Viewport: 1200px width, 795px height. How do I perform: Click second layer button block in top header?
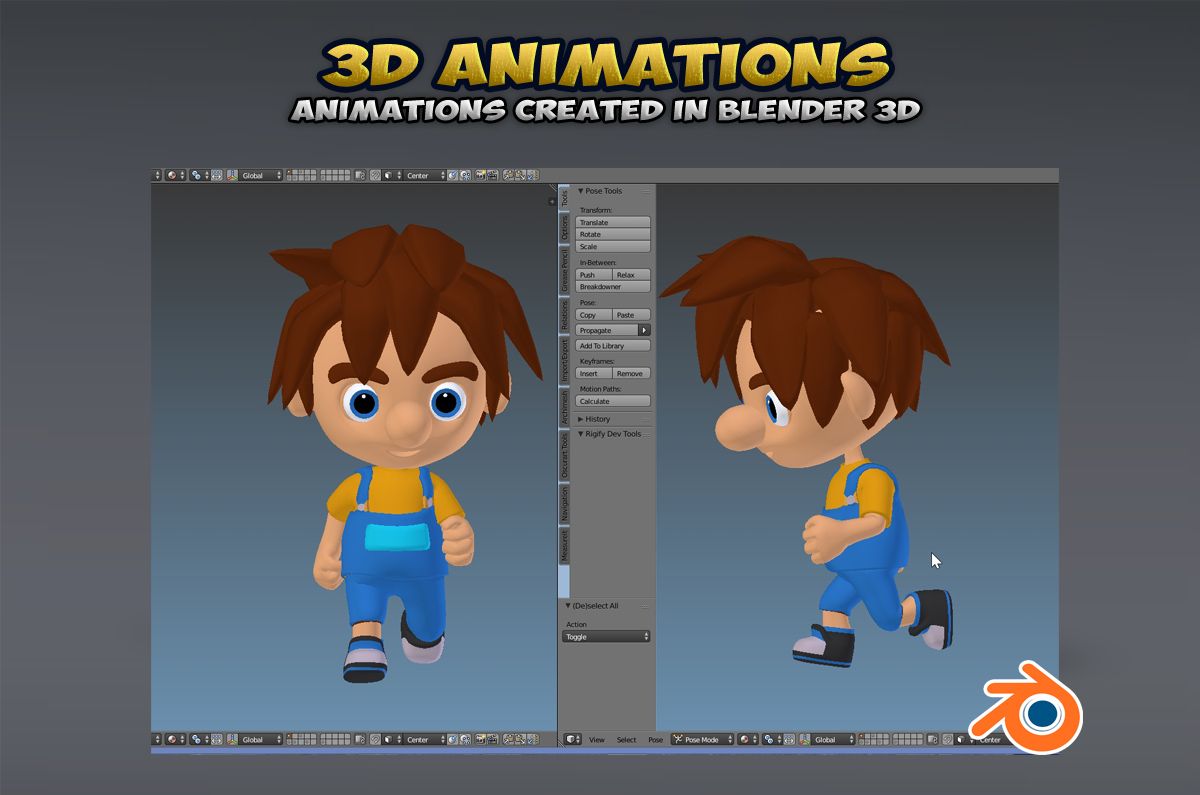pos(335,175)
